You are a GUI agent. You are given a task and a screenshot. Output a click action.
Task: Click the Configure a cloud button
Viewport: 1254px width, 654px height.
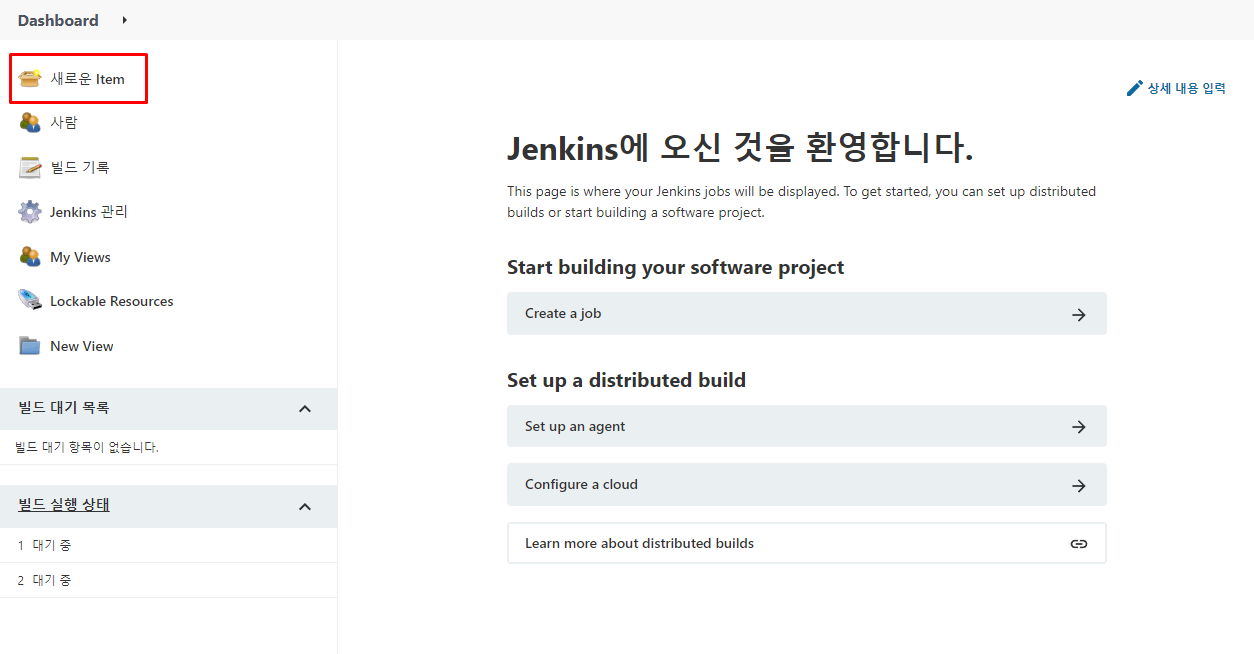click(x=807, y=484)
